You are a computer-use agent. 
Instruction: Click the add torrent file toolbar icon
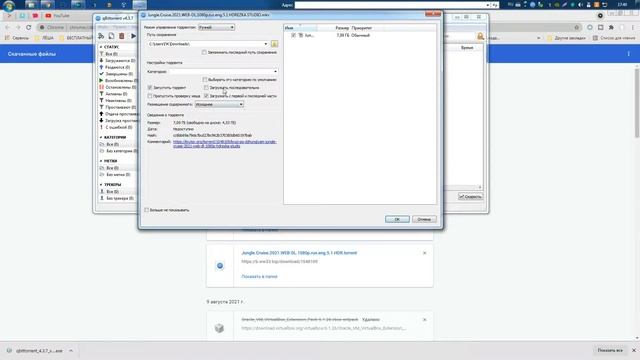coord(111,36)
